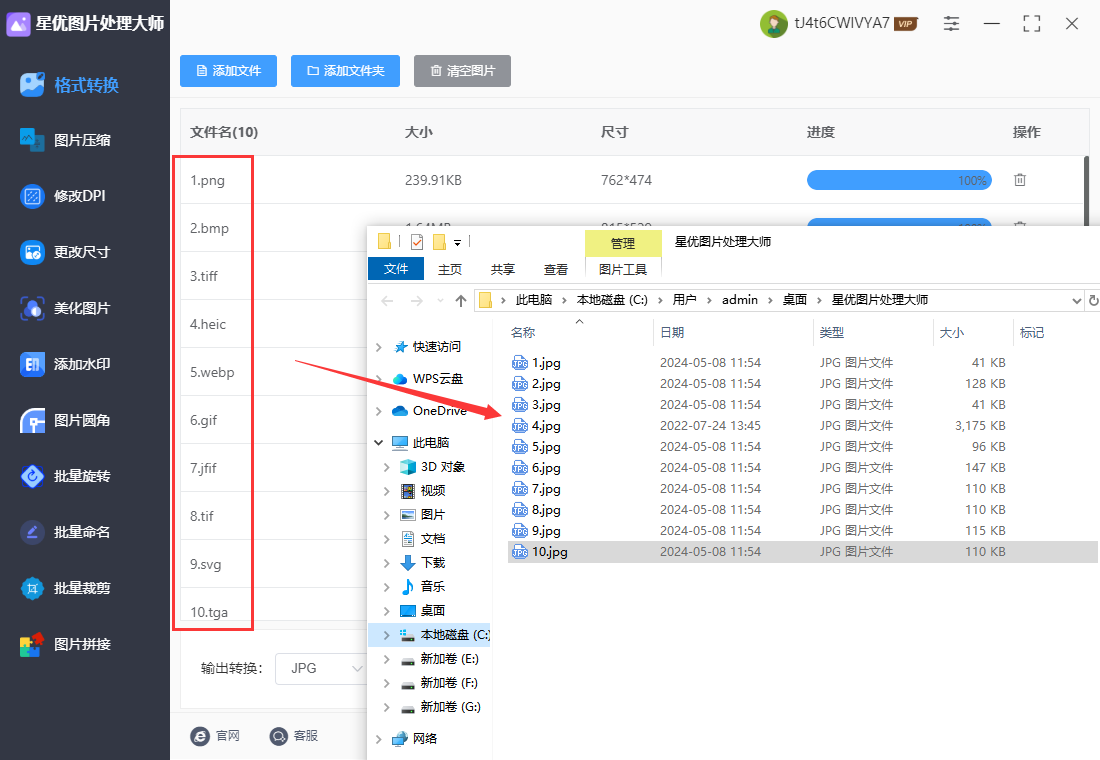Switch to the 图片工具 ribbon tab
1100x760 pixels.
point(623,269)
